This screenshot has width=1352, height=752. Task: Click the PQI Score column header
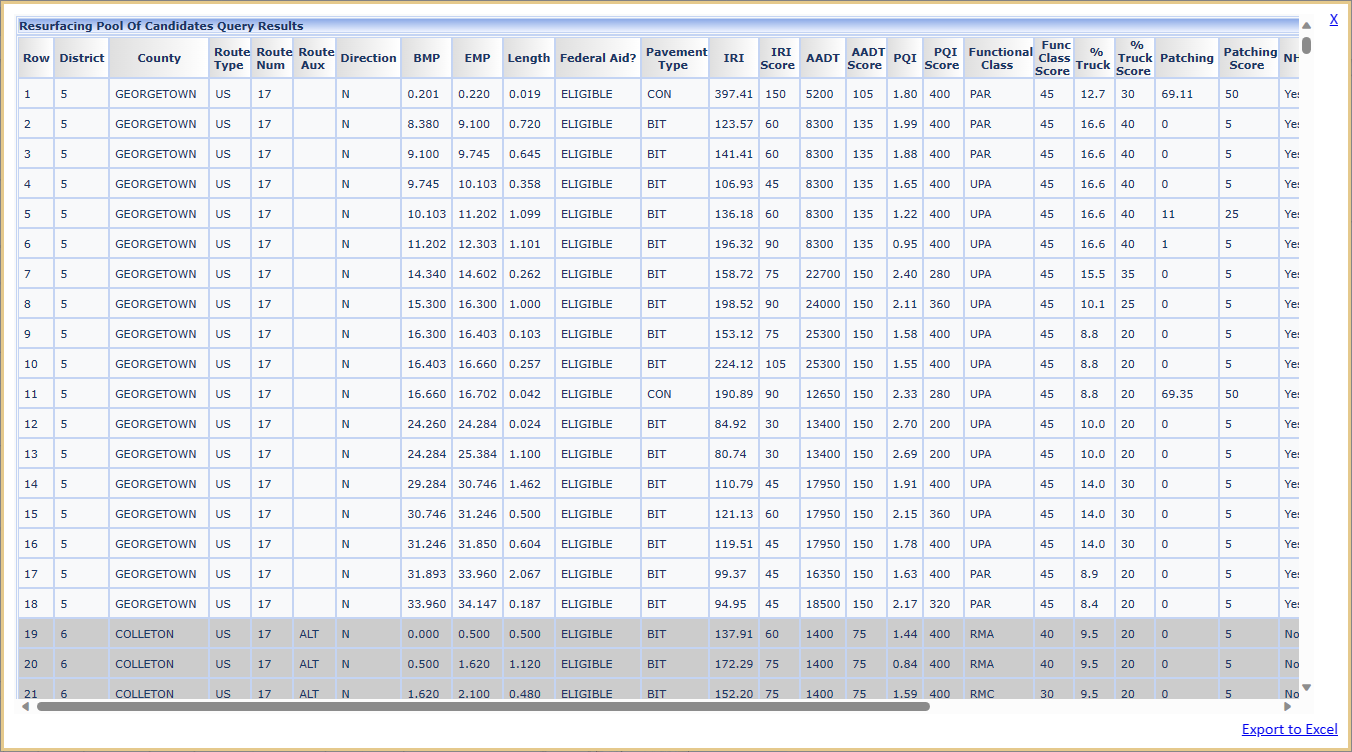pos(943,58)
